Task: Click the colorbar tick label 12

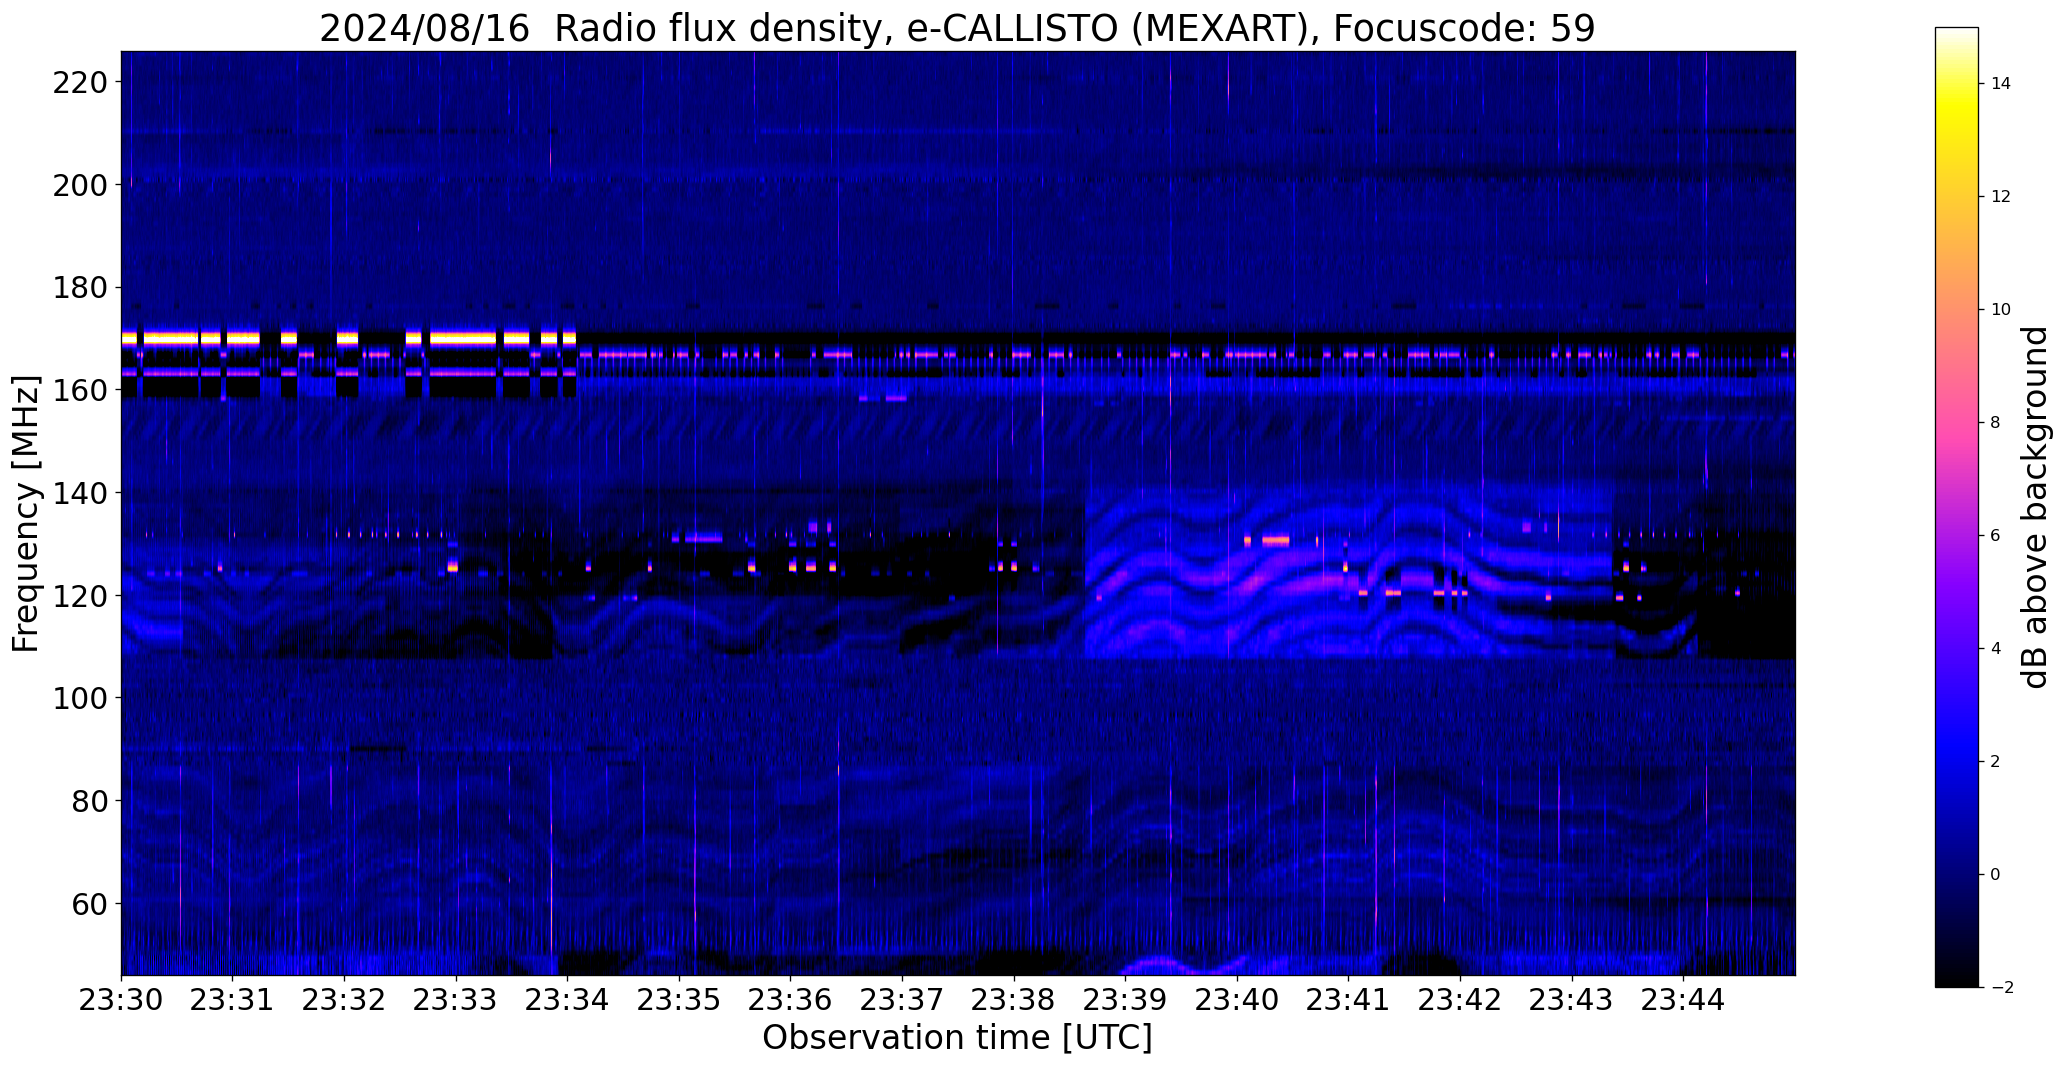Action: (2001, 197)
